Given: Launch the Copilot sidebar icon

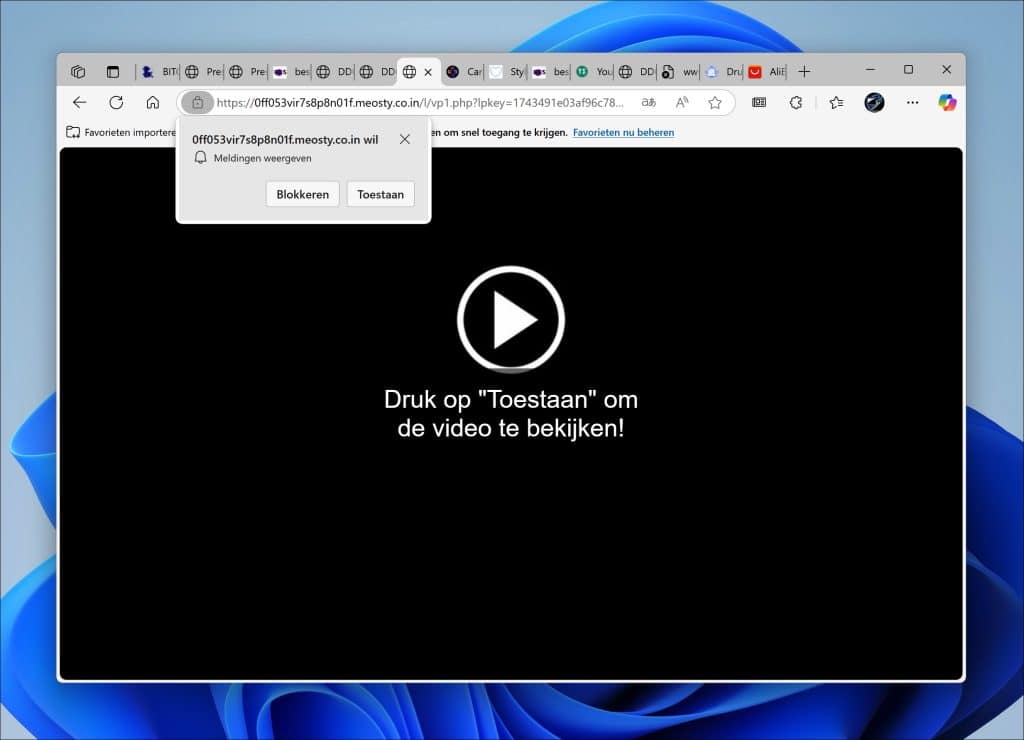Looking at the screenshot, I should [x=947, y=102].
